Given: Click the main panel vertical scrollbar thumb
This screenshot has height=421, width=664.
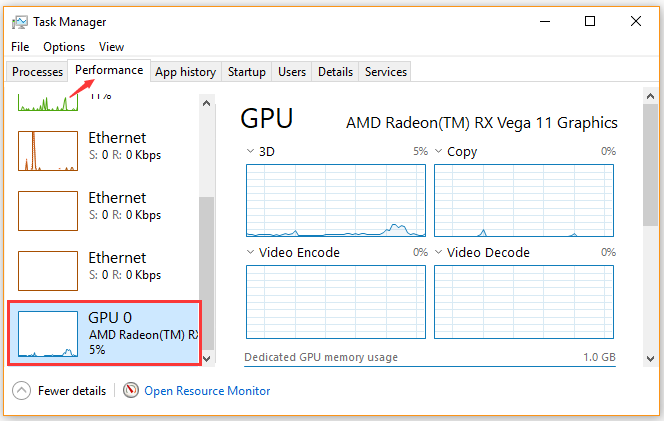Looking at the screenshot, I should click(x=650, y=165).
